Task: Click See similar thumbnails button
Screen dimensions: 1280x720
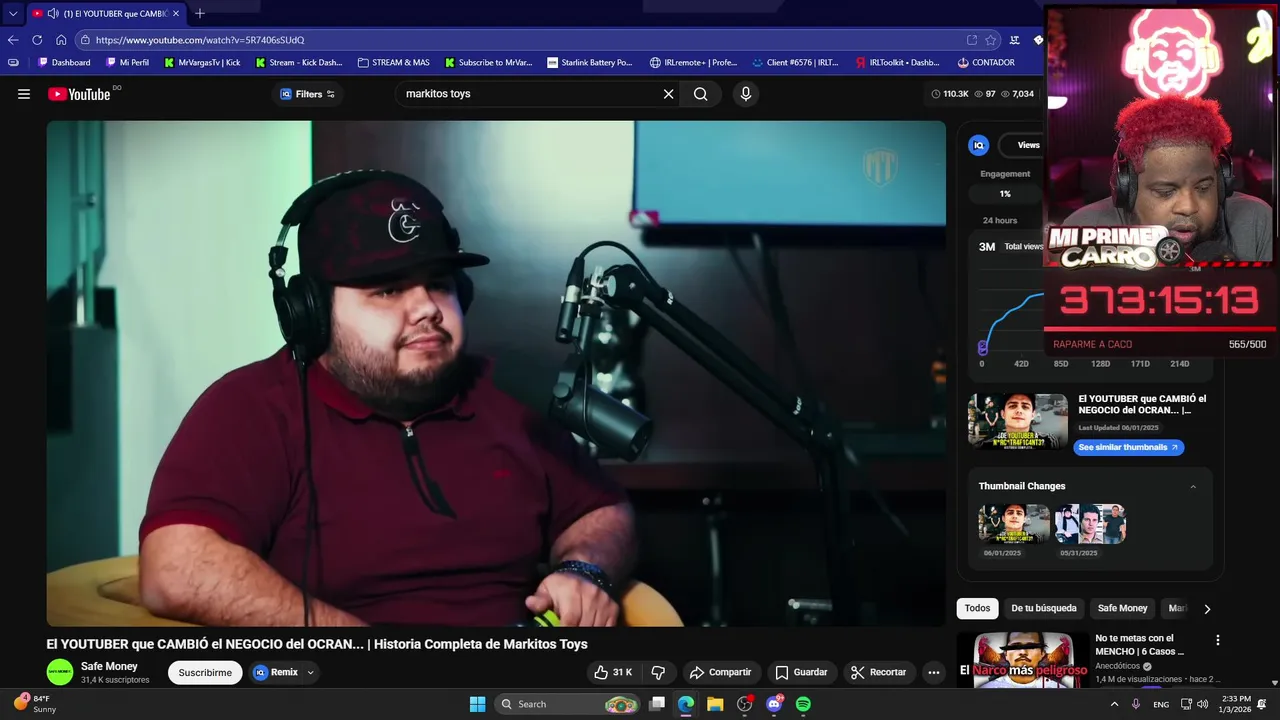Action: [x=1128, y=447]
